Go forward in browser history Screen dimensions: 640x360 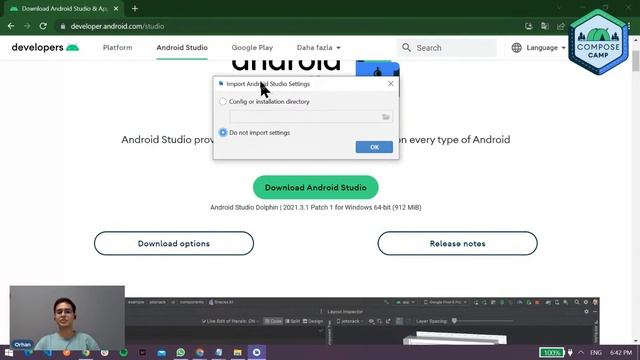pyautogui.click(x=27, y=26)
